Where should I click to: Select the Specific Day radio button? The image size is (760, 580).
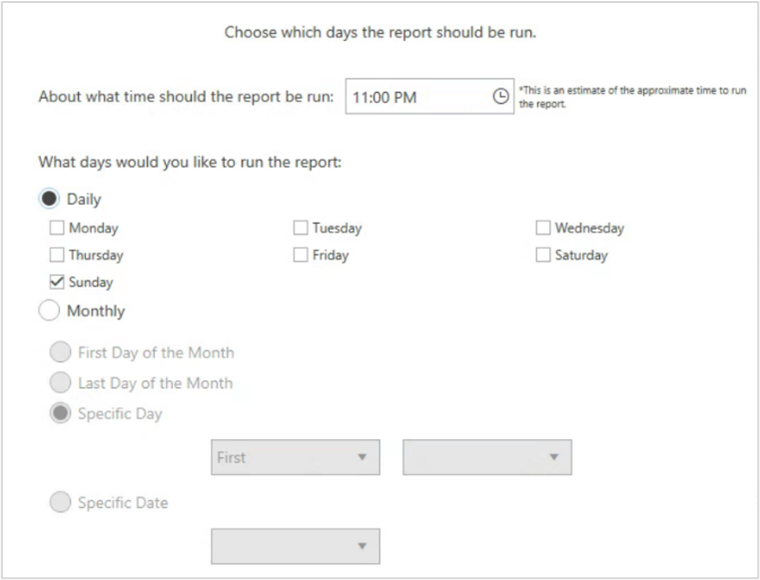pos(61,413)
